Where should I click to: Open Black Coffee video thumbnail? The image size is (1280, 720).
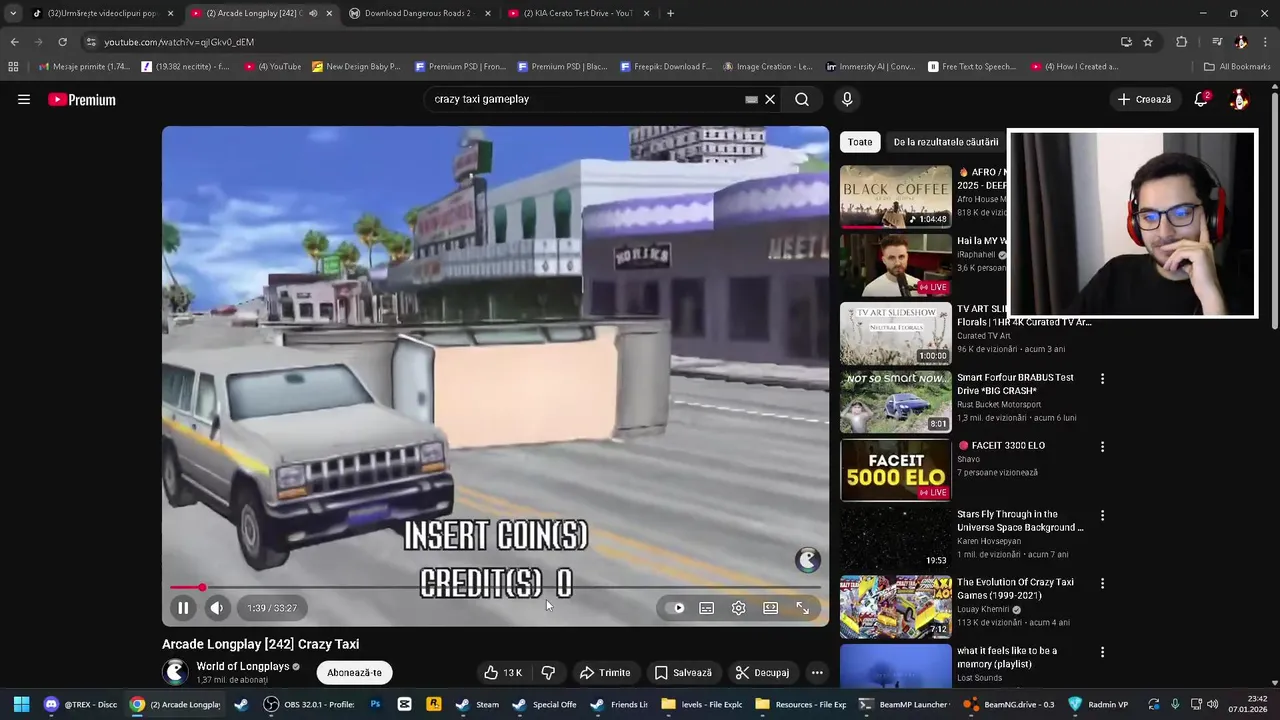(895, 197)
